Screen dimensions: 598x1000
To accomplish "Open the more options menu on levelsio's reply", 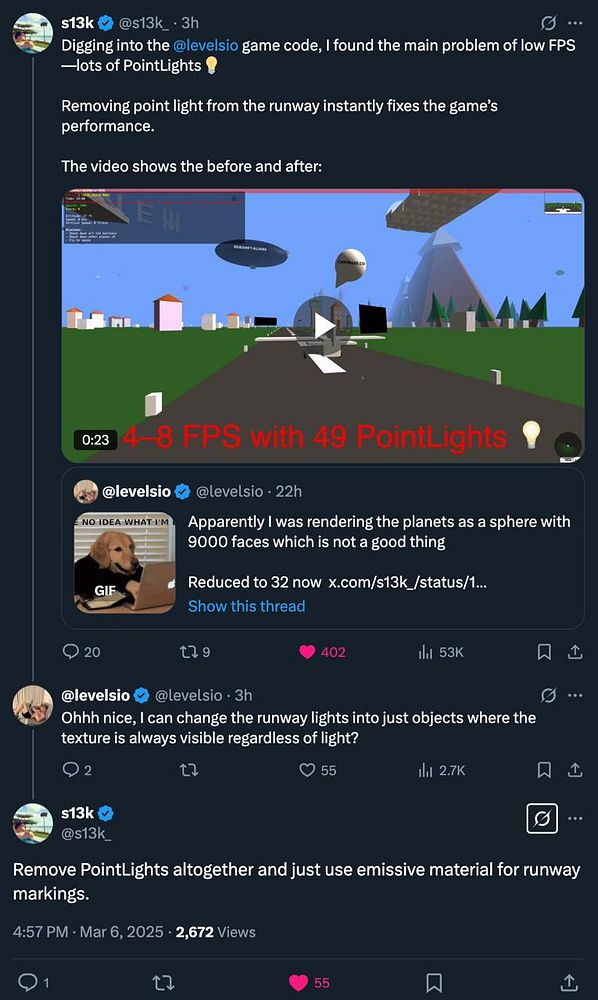I will pos(575,695).
